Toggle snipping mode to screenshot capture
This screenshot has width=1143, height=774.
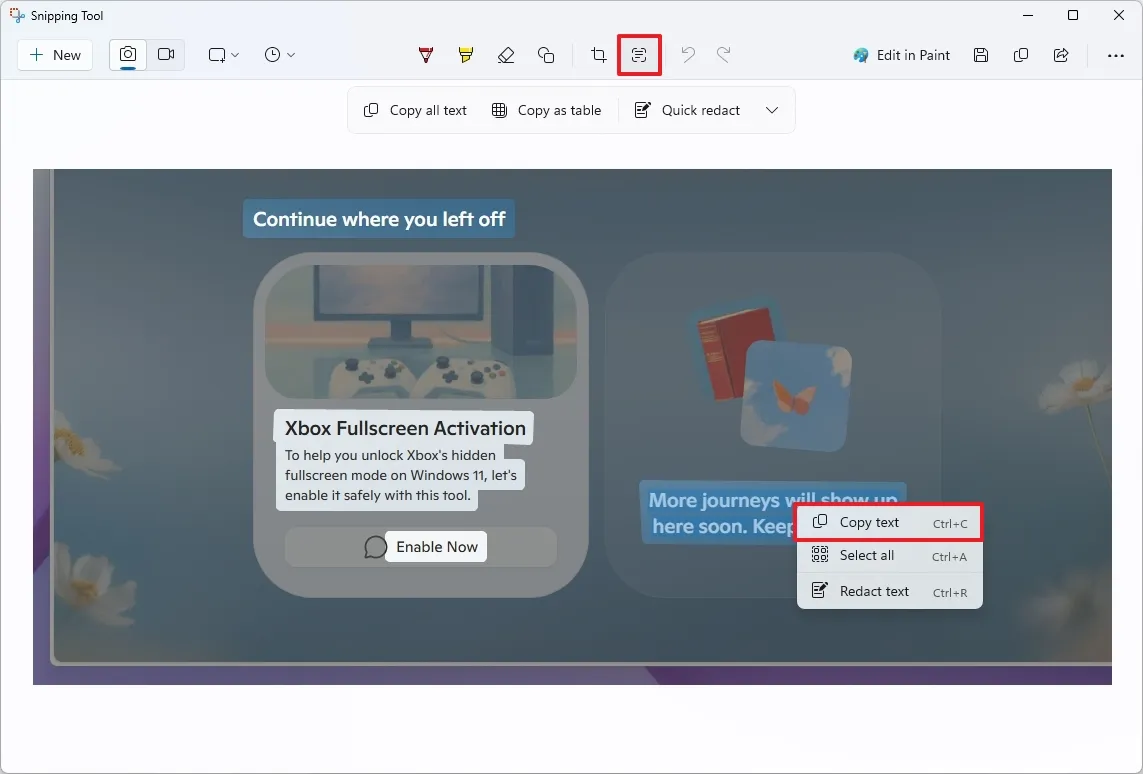click(x=127, y=55)
